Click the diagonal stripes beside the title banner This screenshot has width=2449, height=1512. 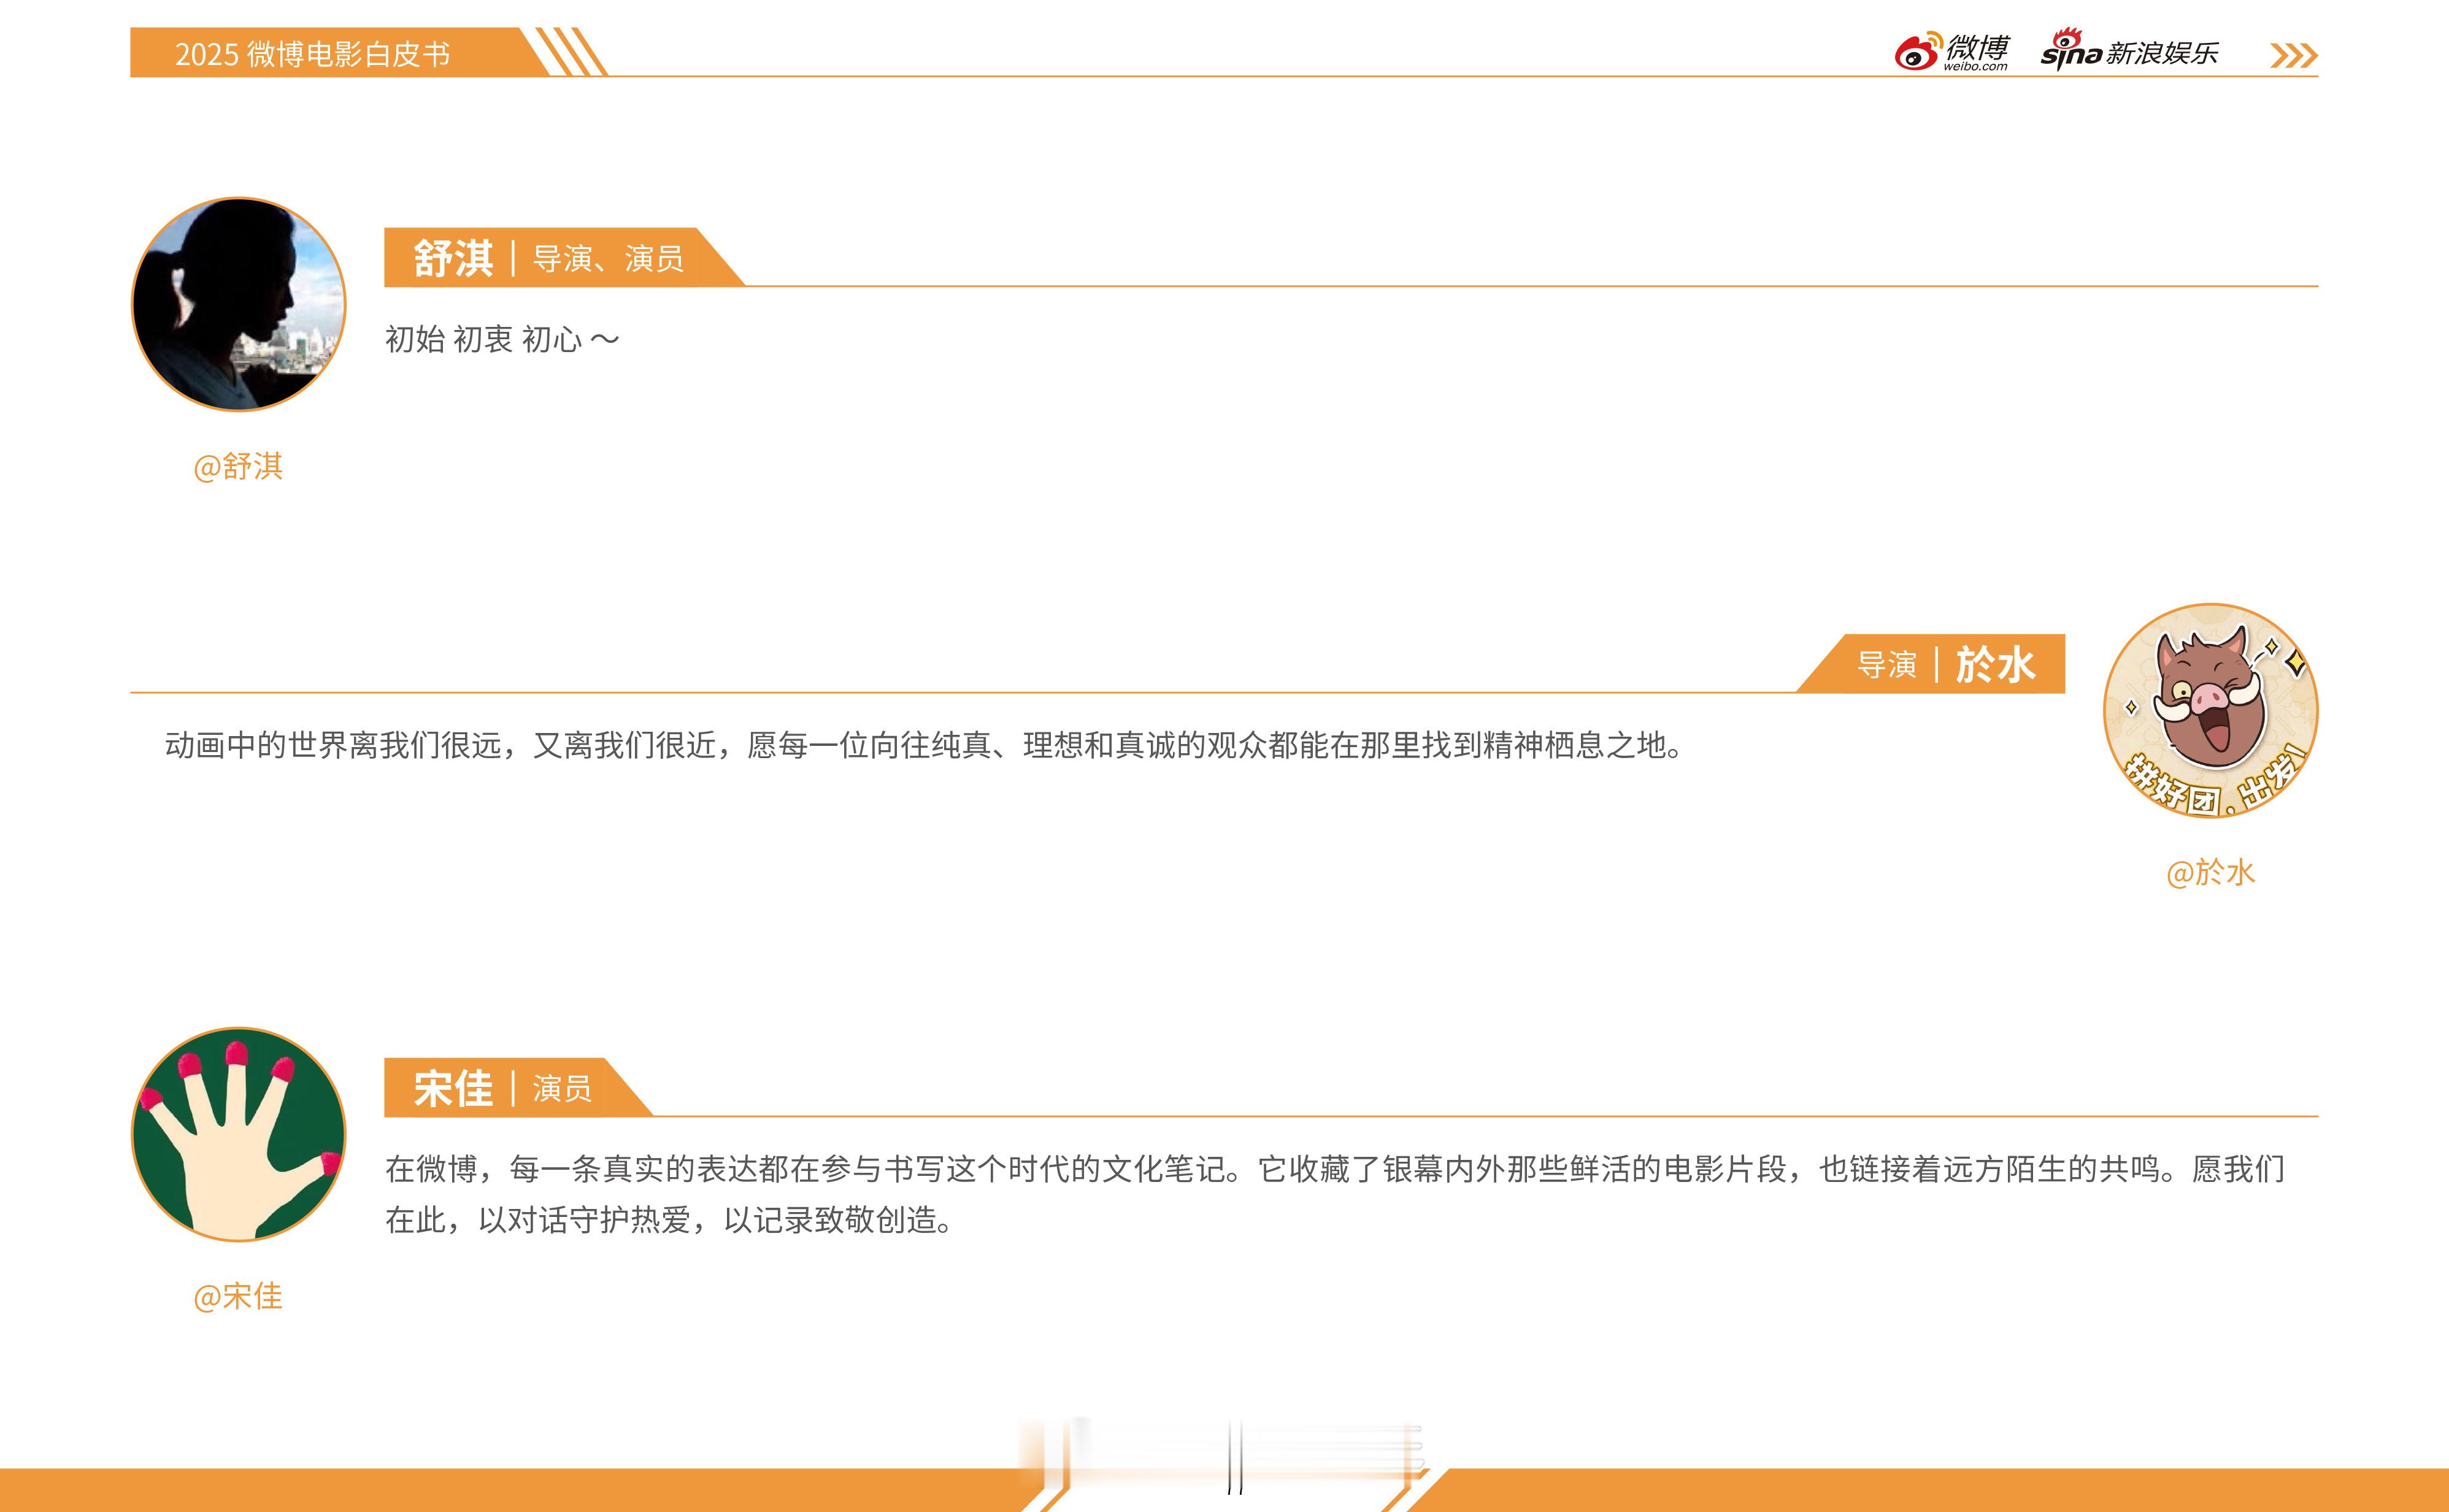(x=572, y=52)
